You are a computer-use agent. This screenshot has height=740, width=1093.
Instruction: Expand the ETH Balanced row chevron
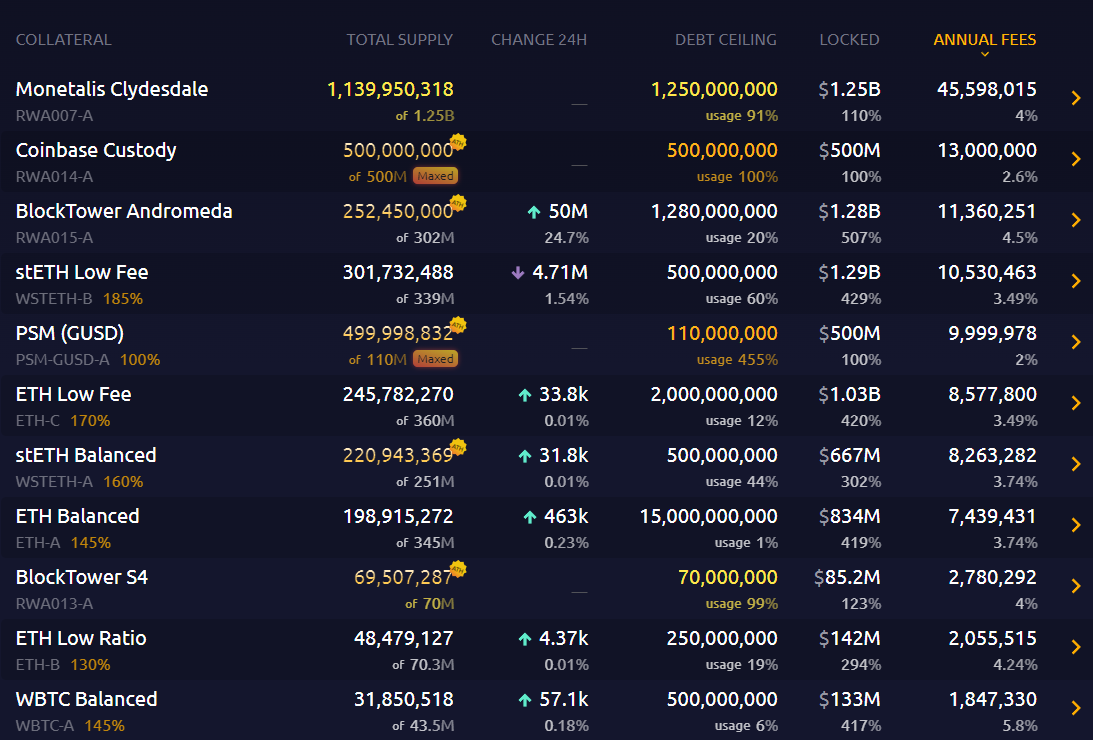(x=1076, y=525)
